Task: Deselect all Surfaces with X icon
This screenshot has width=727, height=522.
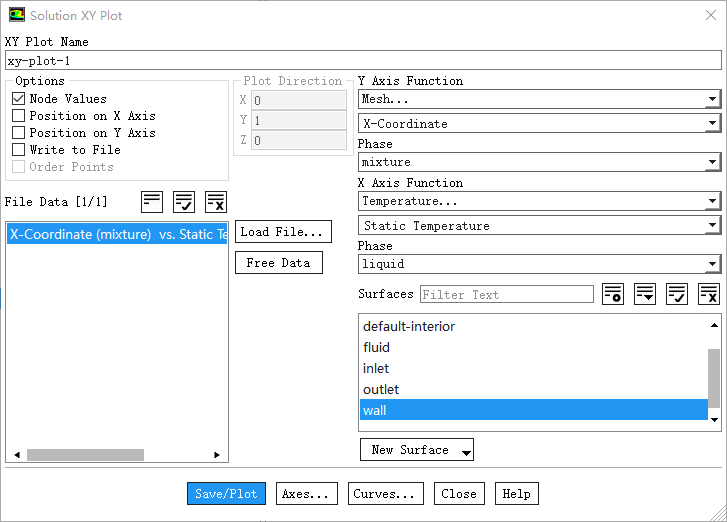Action: (709, 294)
